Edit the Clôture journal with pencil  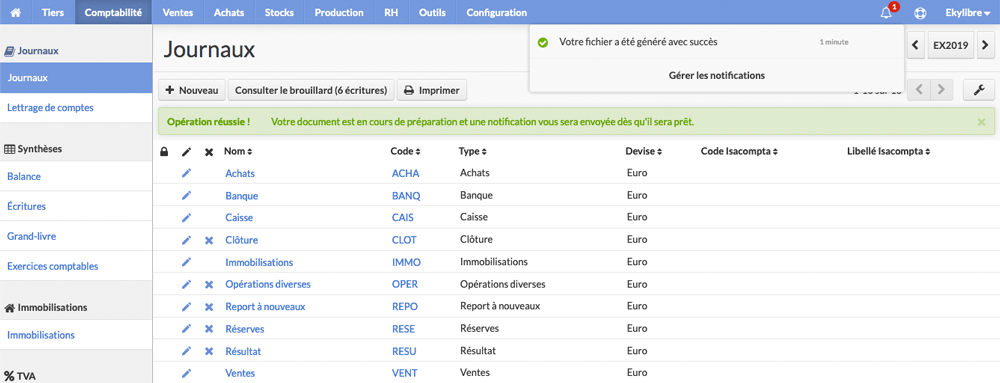(186, 240)
